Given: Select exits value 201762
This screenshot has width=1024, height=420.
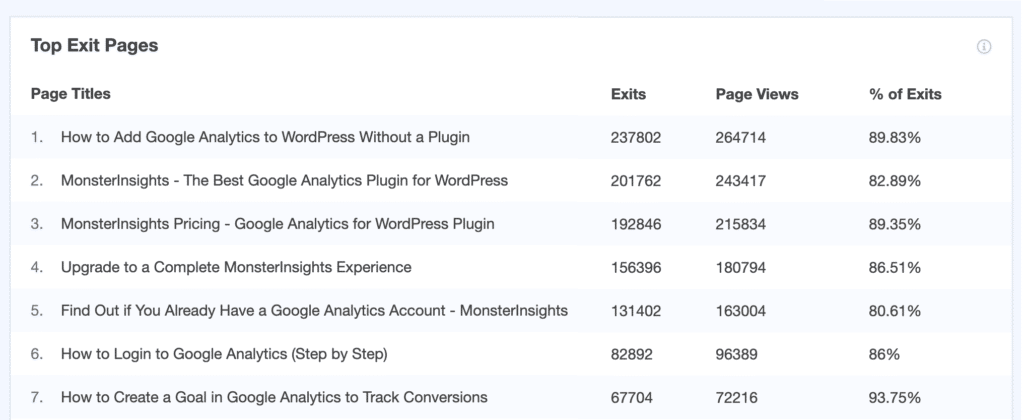Looking at the screenshot, I should 636,181.
